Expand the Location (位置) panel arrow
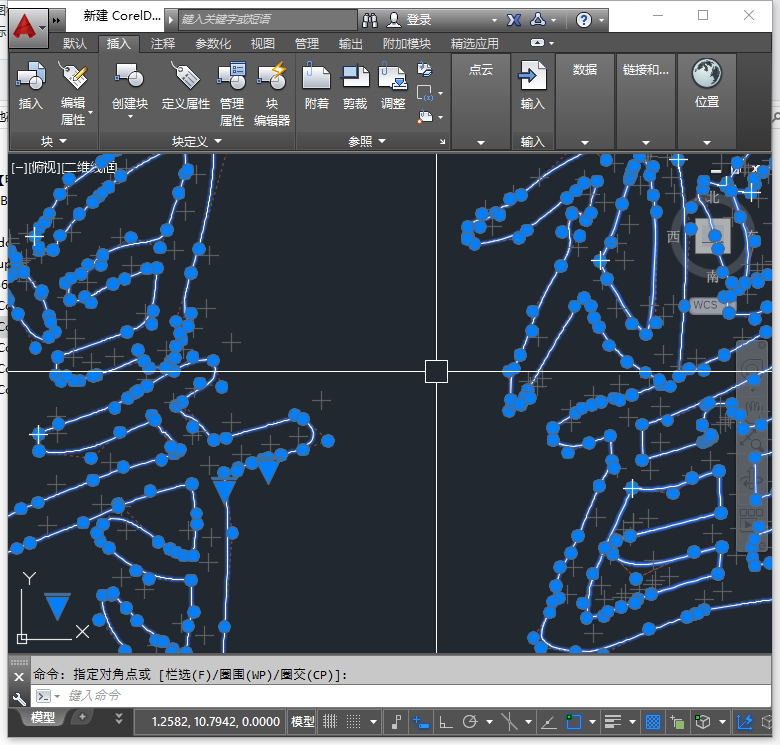 pos(706,142)
